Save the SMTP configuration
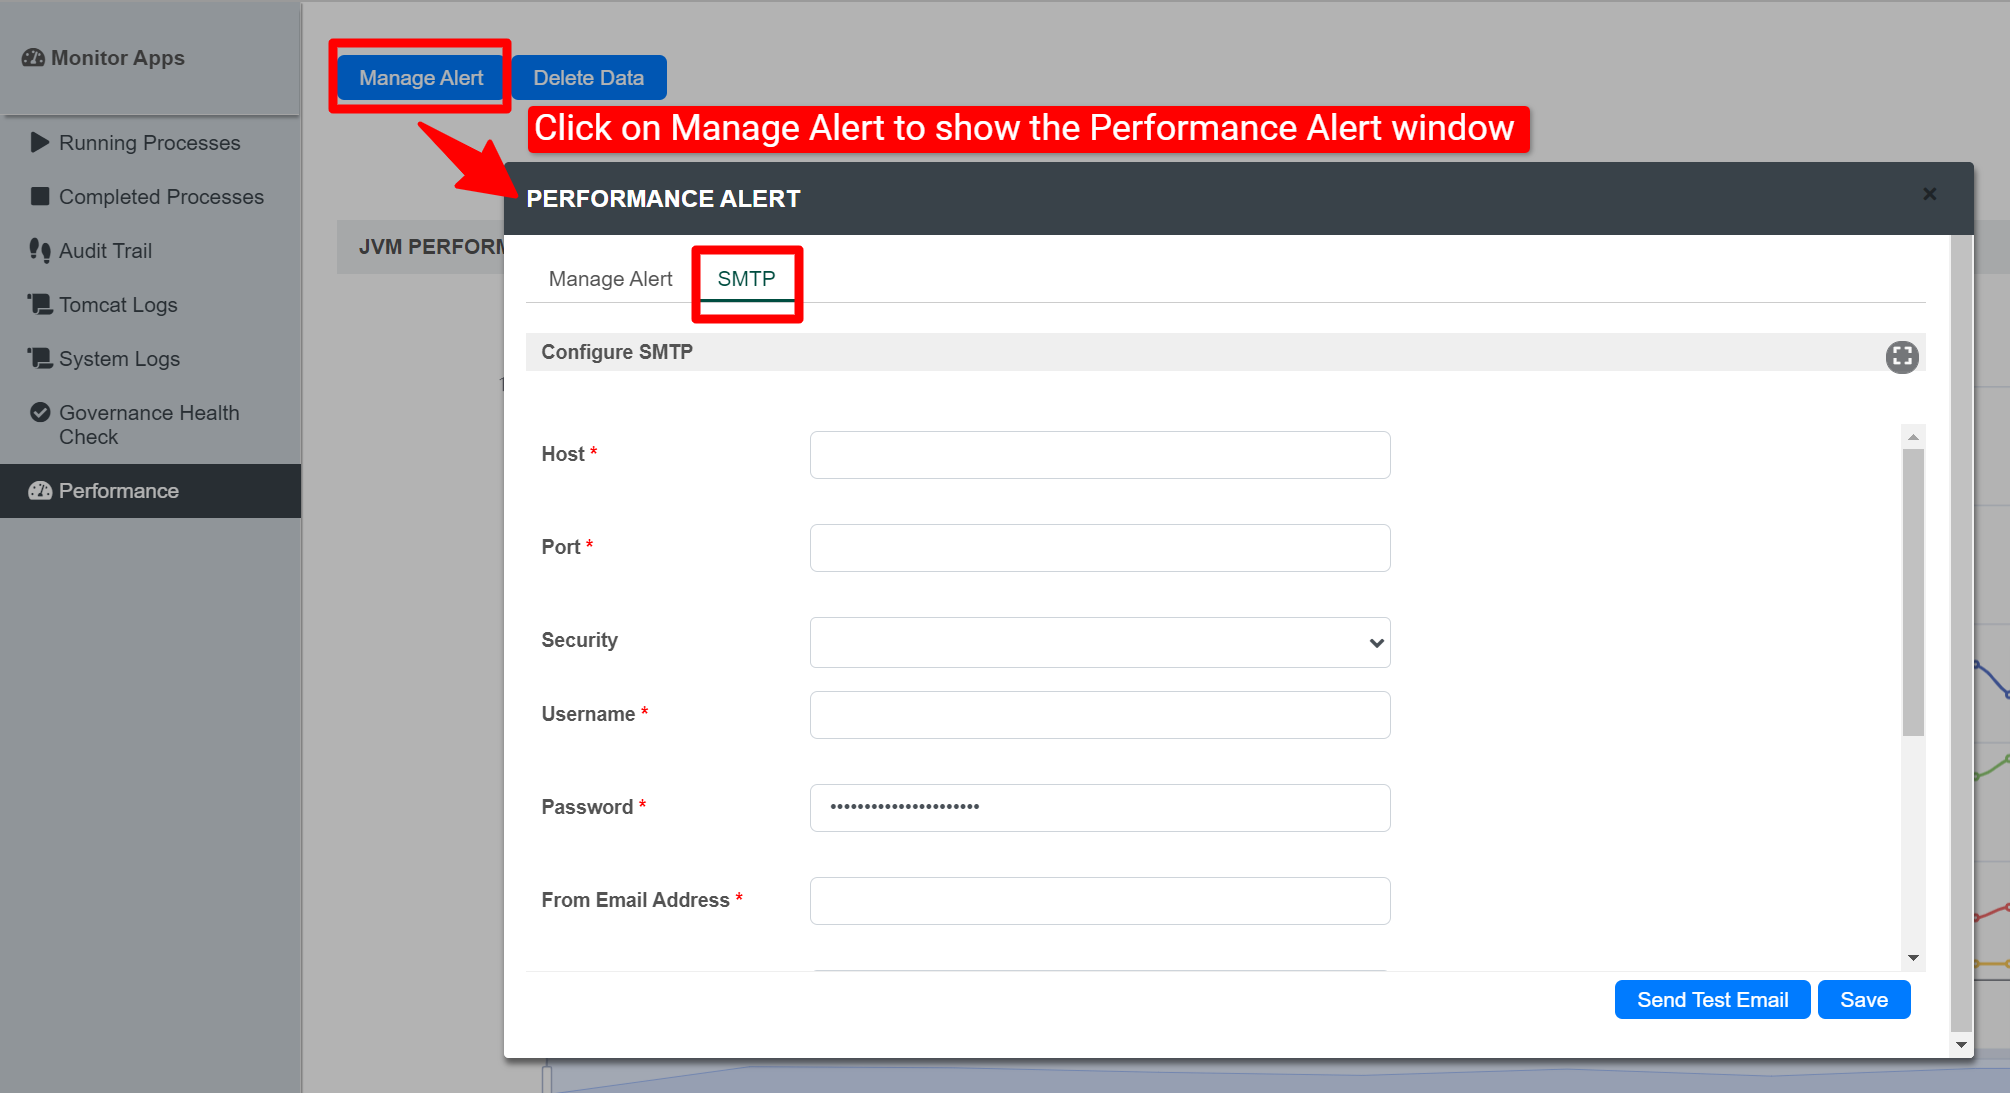 [1863, 1000]
